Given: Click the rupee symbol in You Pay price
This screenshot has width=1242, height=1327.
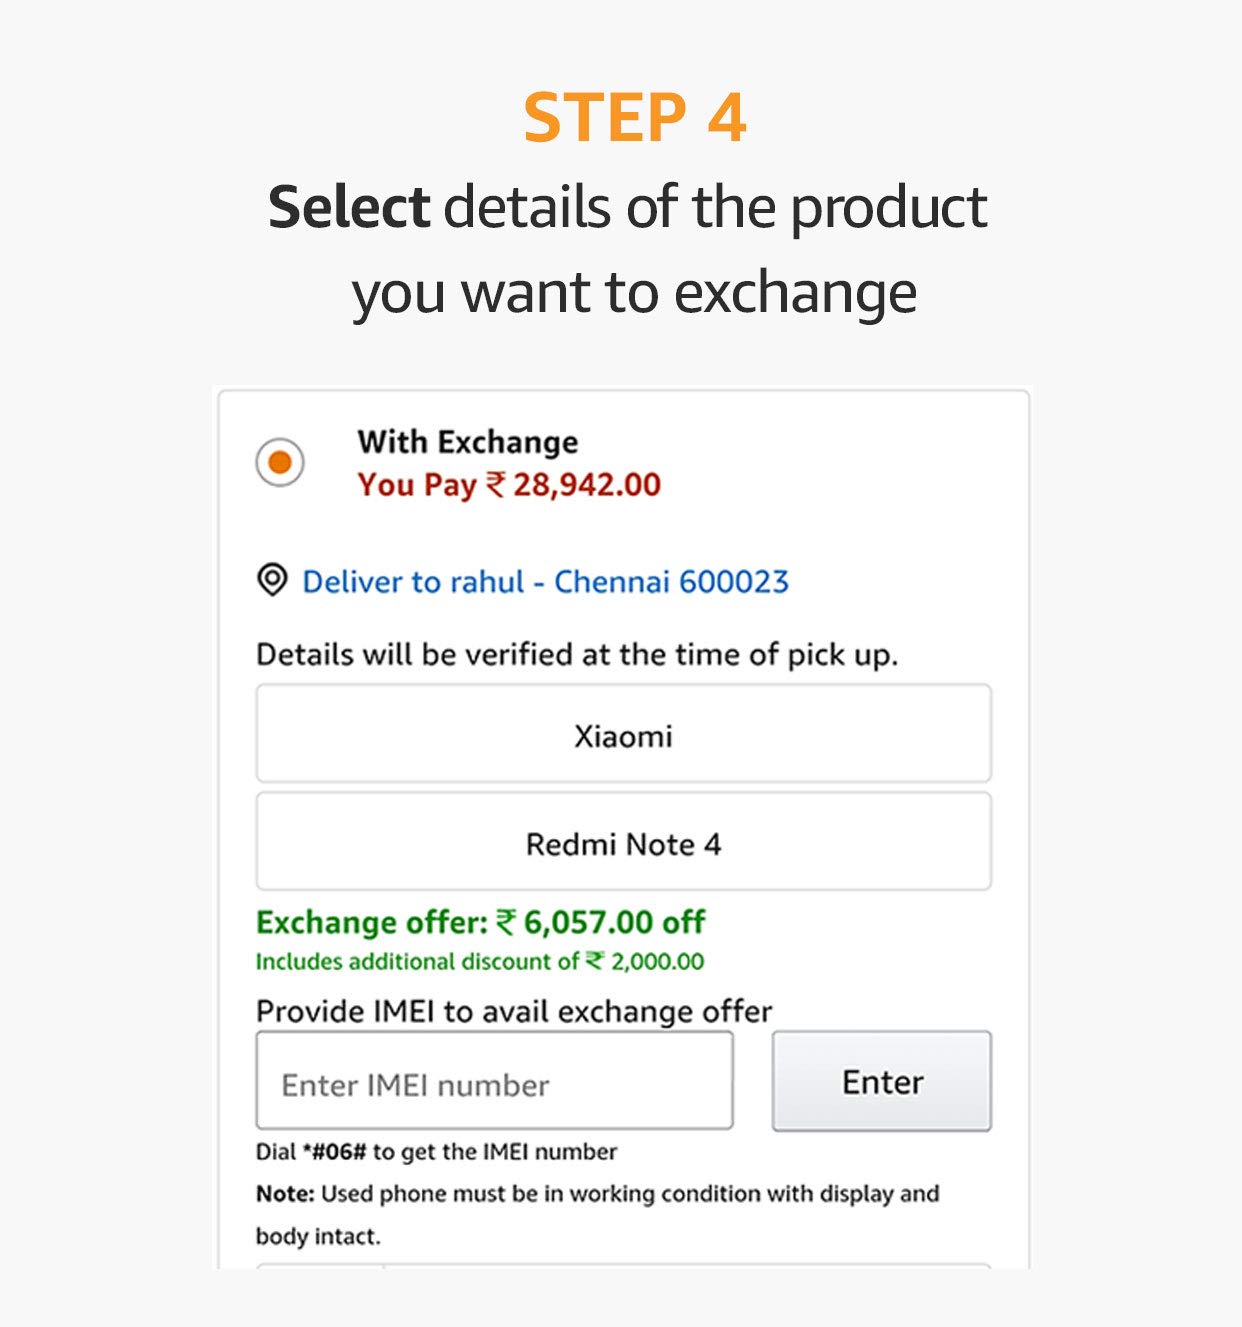Looking at the screenshot, I should tap(495, 485).
